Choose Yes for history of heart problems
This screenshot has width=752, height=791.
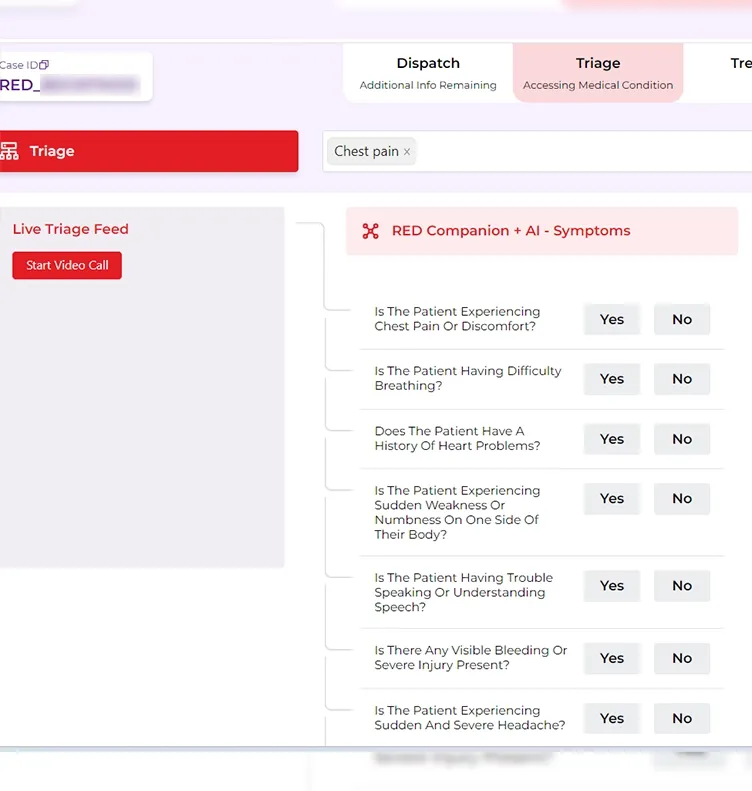[x=611, y=439]
